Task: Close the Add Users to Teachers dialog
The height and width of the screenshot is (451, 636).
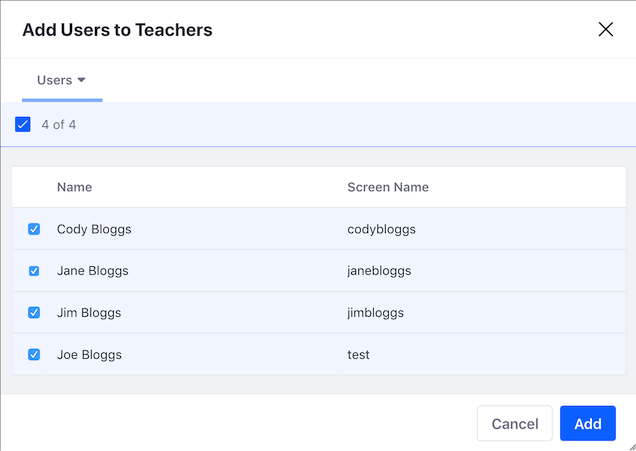Action: click(x=606, y=29)
